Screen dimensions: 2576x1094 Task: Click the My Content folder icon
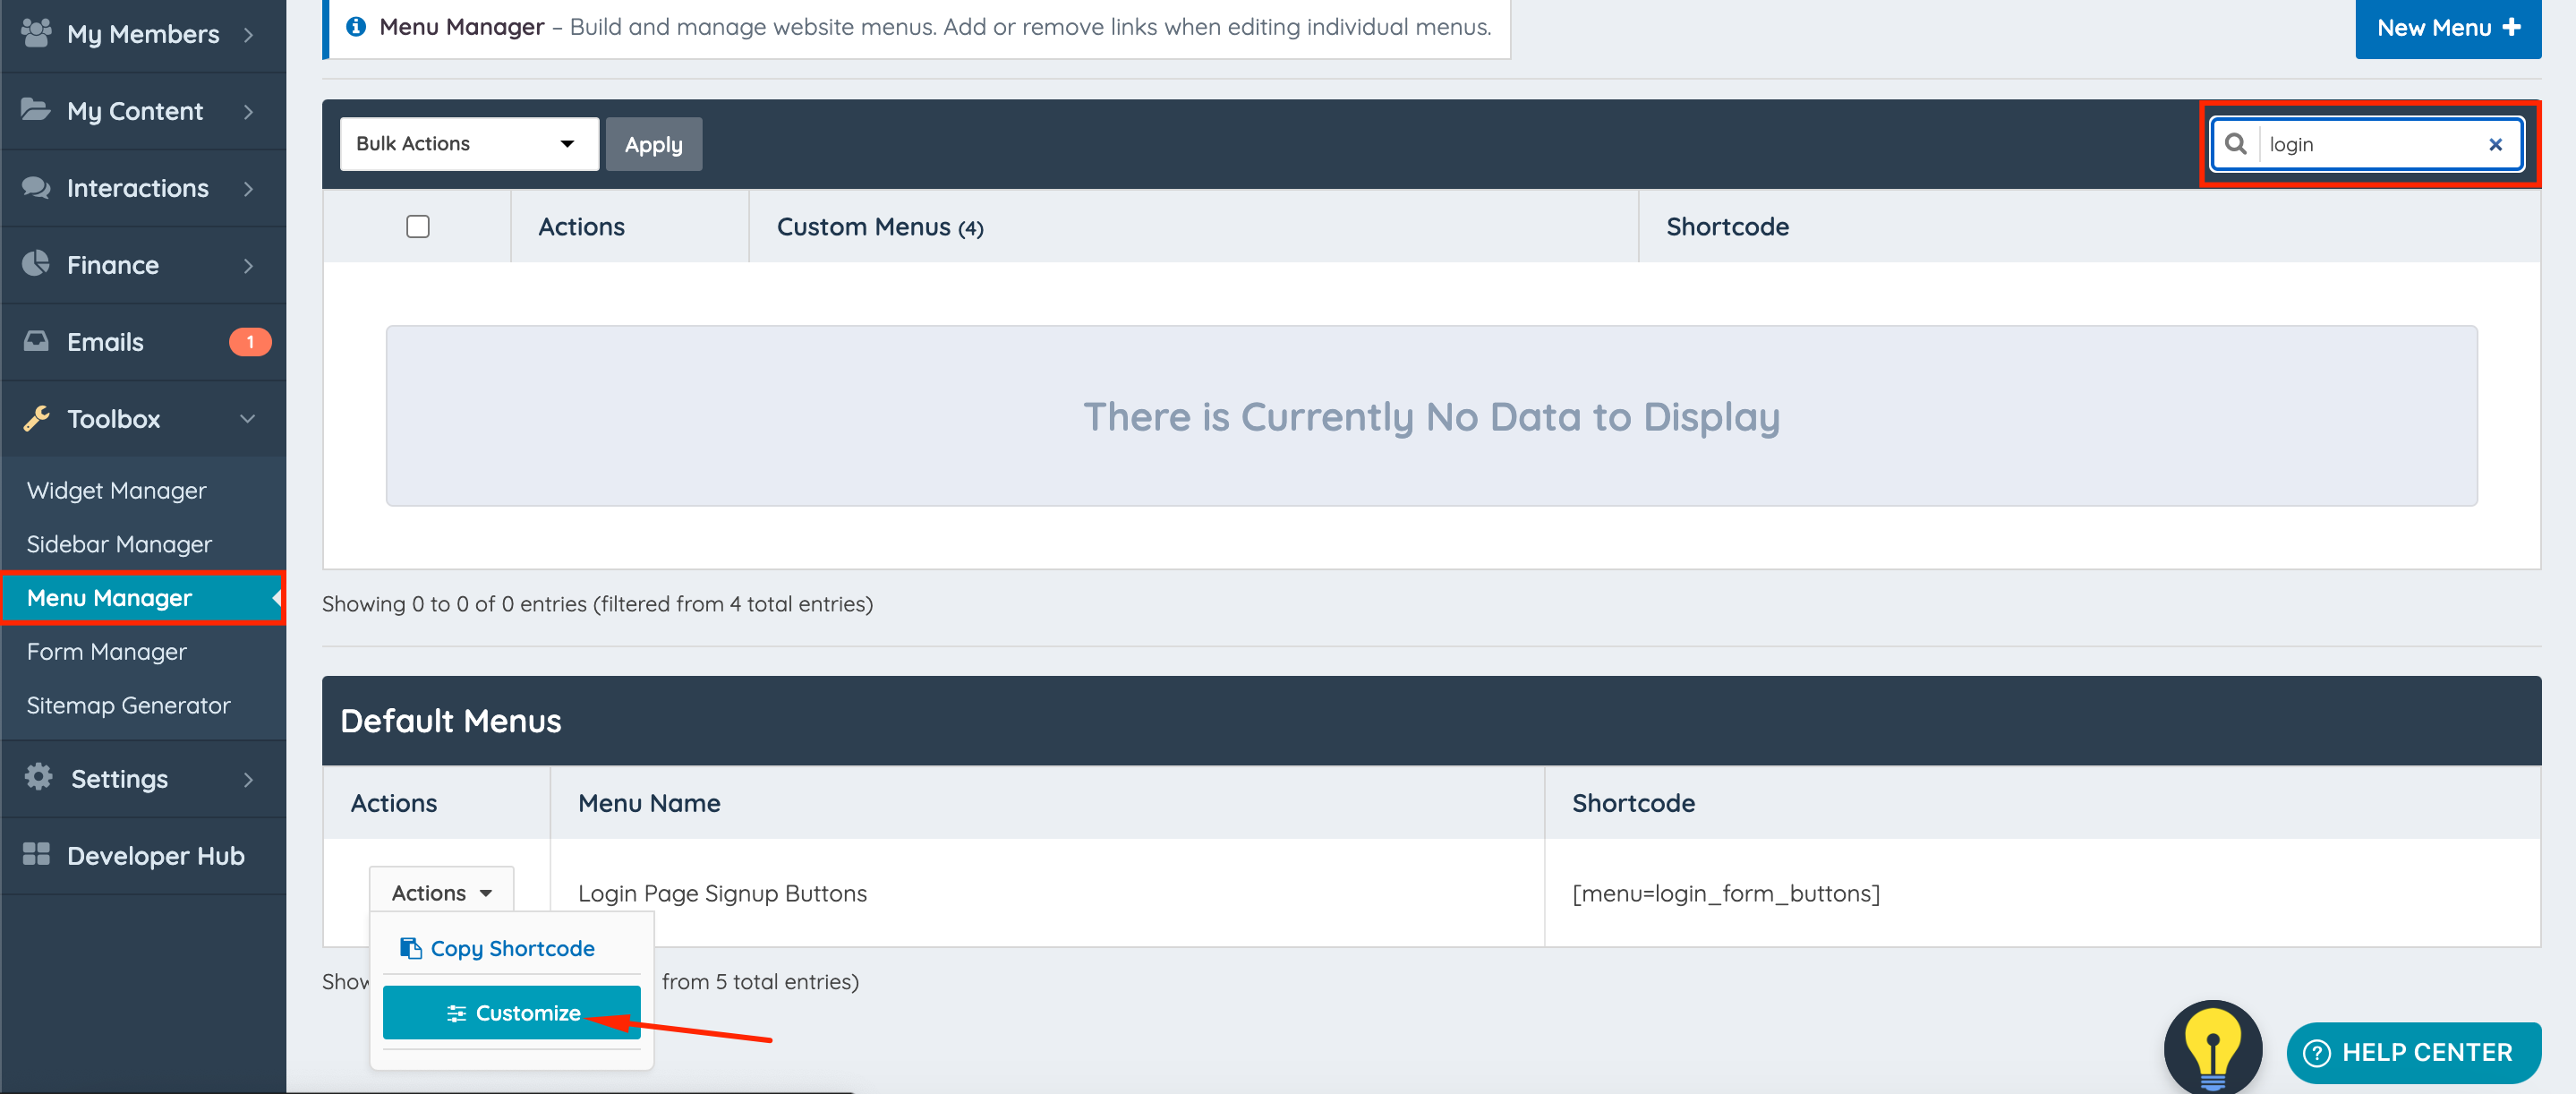[x=36, y=110]
